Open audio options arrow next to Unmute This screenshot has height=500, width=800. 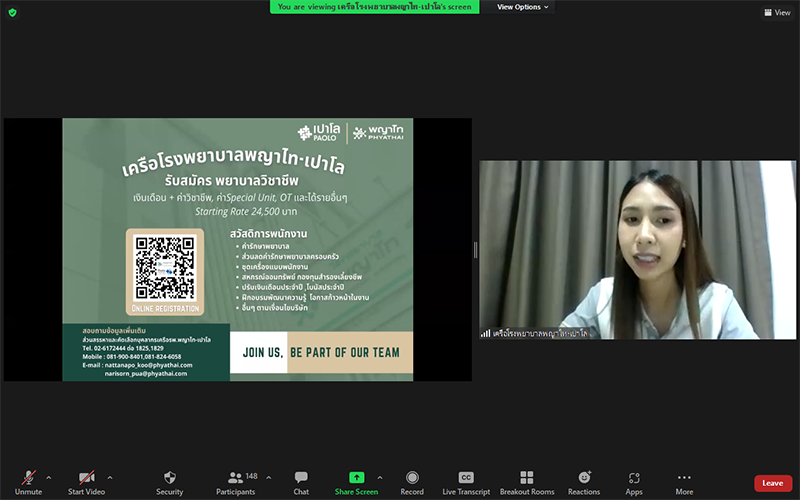(48, 478)
